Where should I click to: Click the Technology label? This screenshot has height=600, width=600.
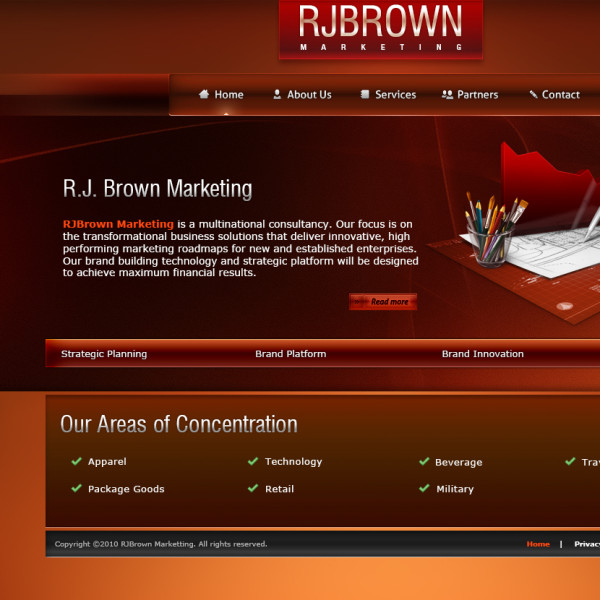[293, 462]
